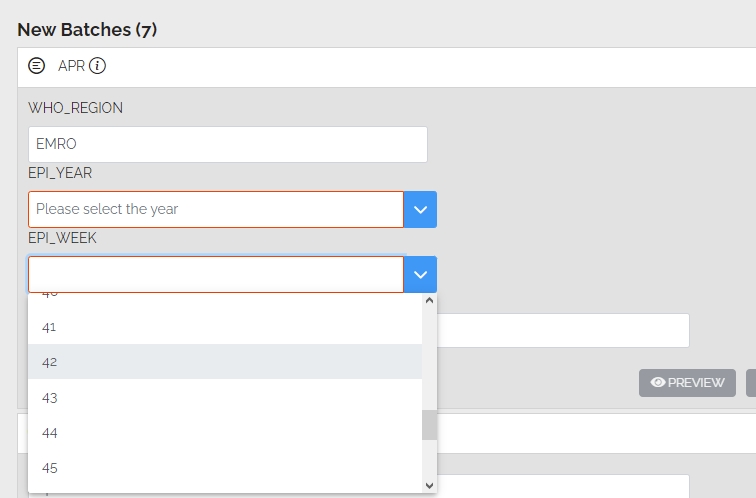Click the APR batch header title
Viewport: 756px width, 498px height.
tap(71, 66)
